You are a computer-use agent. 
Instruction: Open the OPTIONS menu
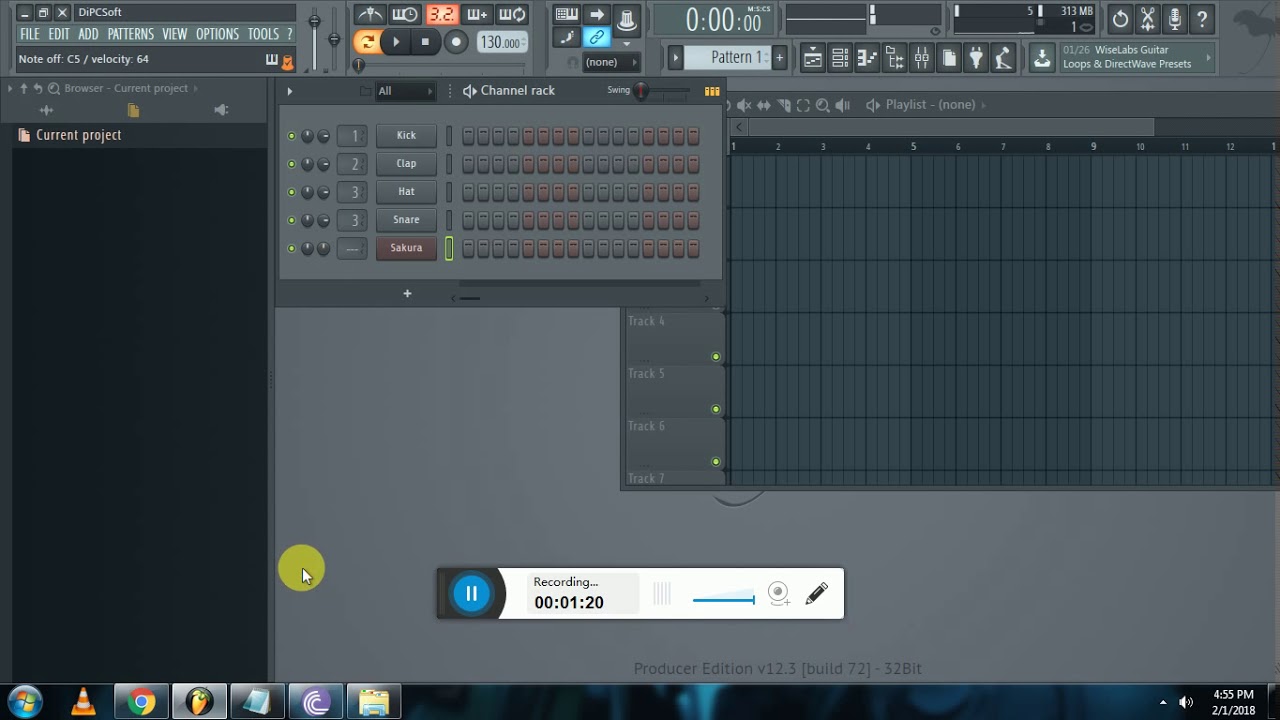(217, 34)
